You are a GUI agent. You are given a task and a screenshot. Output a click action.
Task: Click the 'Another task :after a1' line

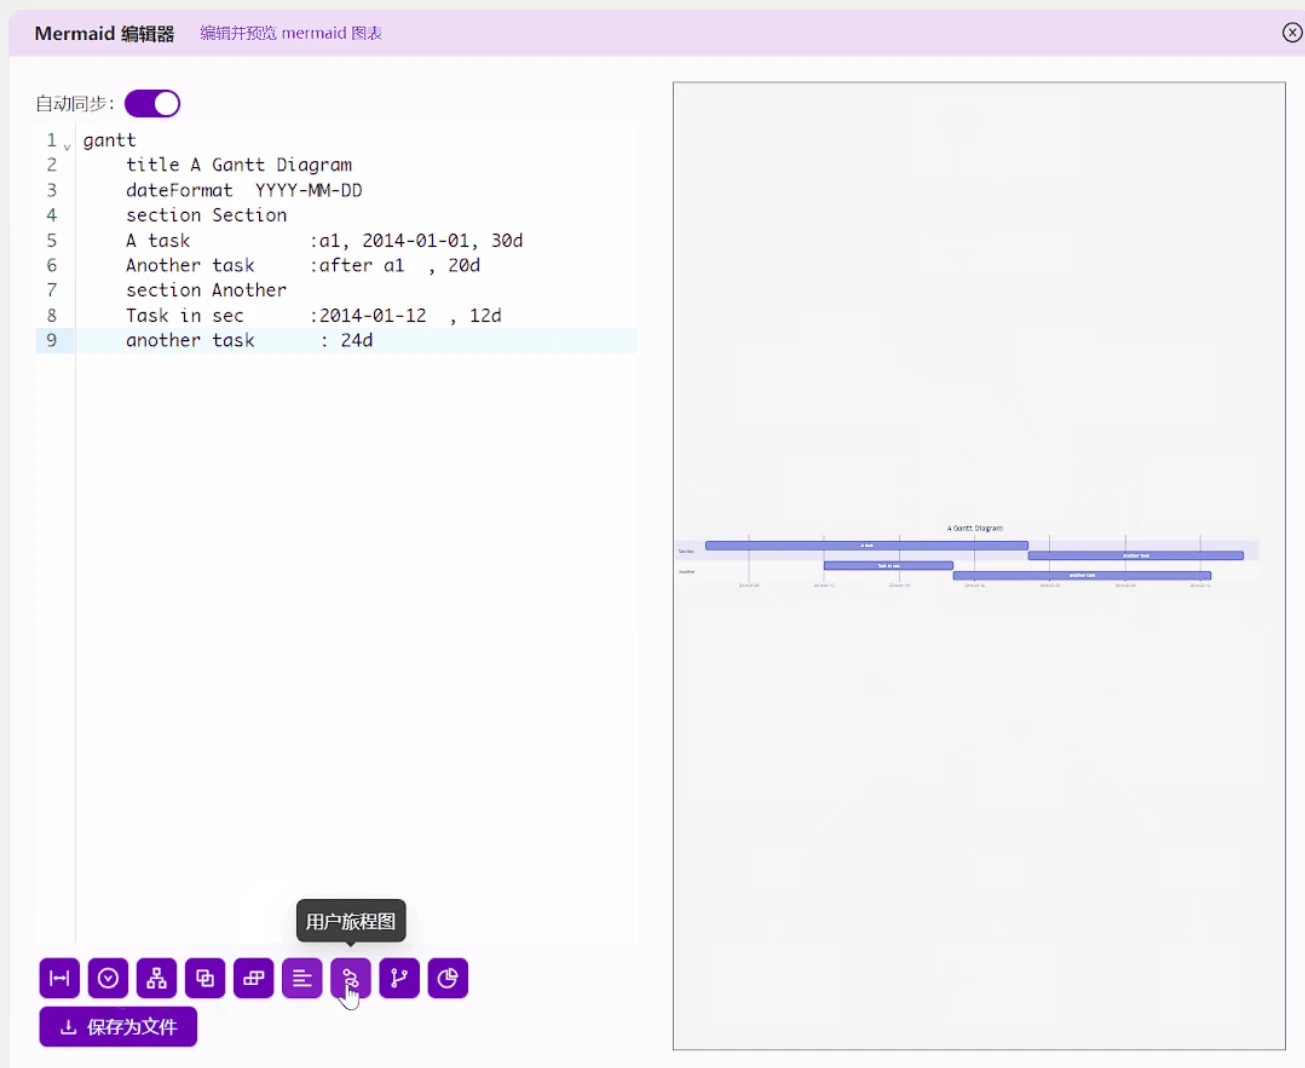point(303,265)
